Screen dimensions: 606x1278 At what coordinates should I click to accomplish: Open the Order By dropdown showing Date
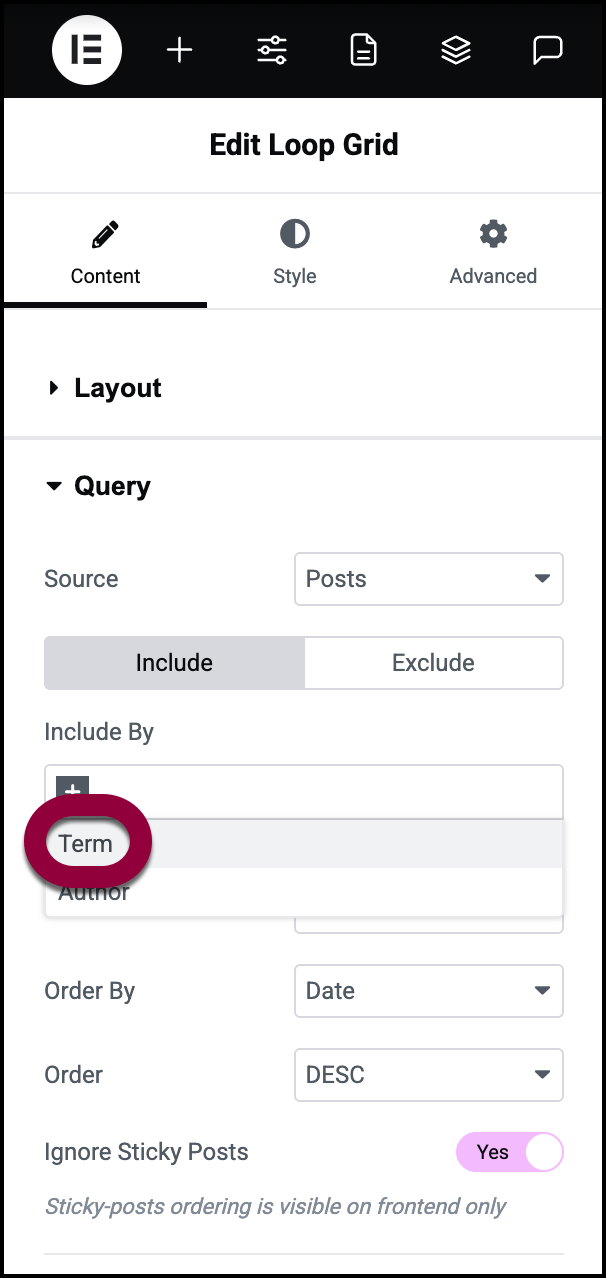[429, 991]
